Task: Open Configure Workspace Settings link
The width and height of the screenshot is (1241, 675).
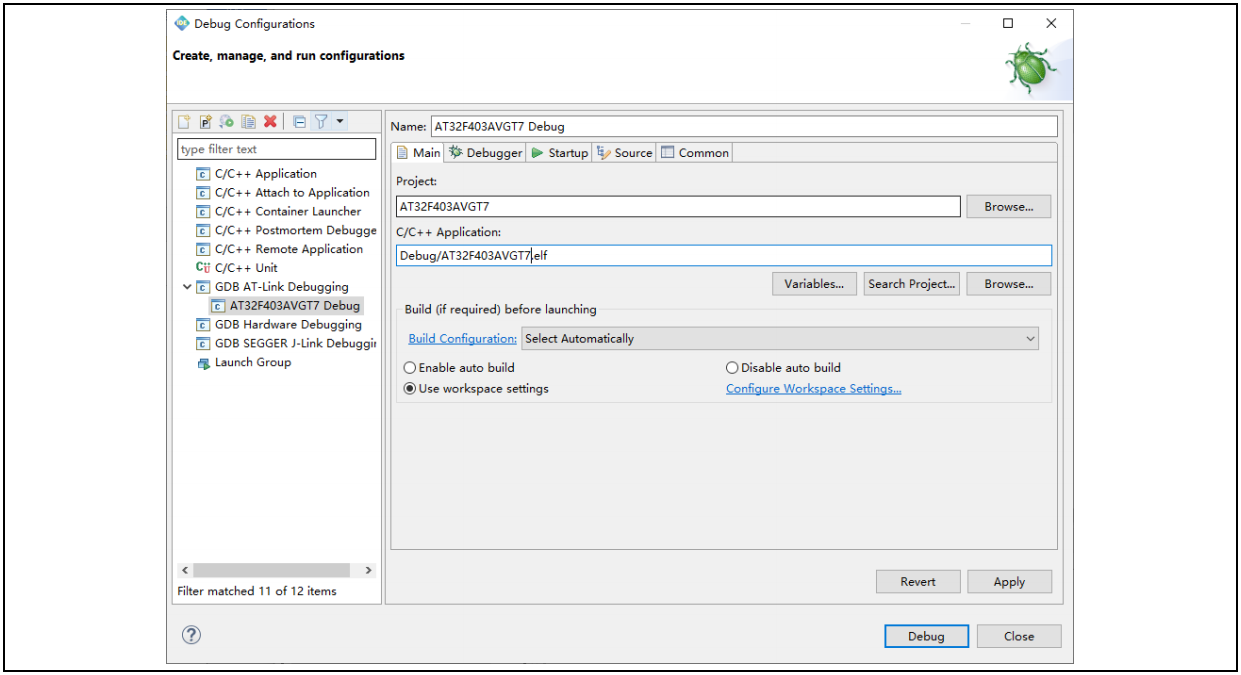Action: click(x=813, y=389)
